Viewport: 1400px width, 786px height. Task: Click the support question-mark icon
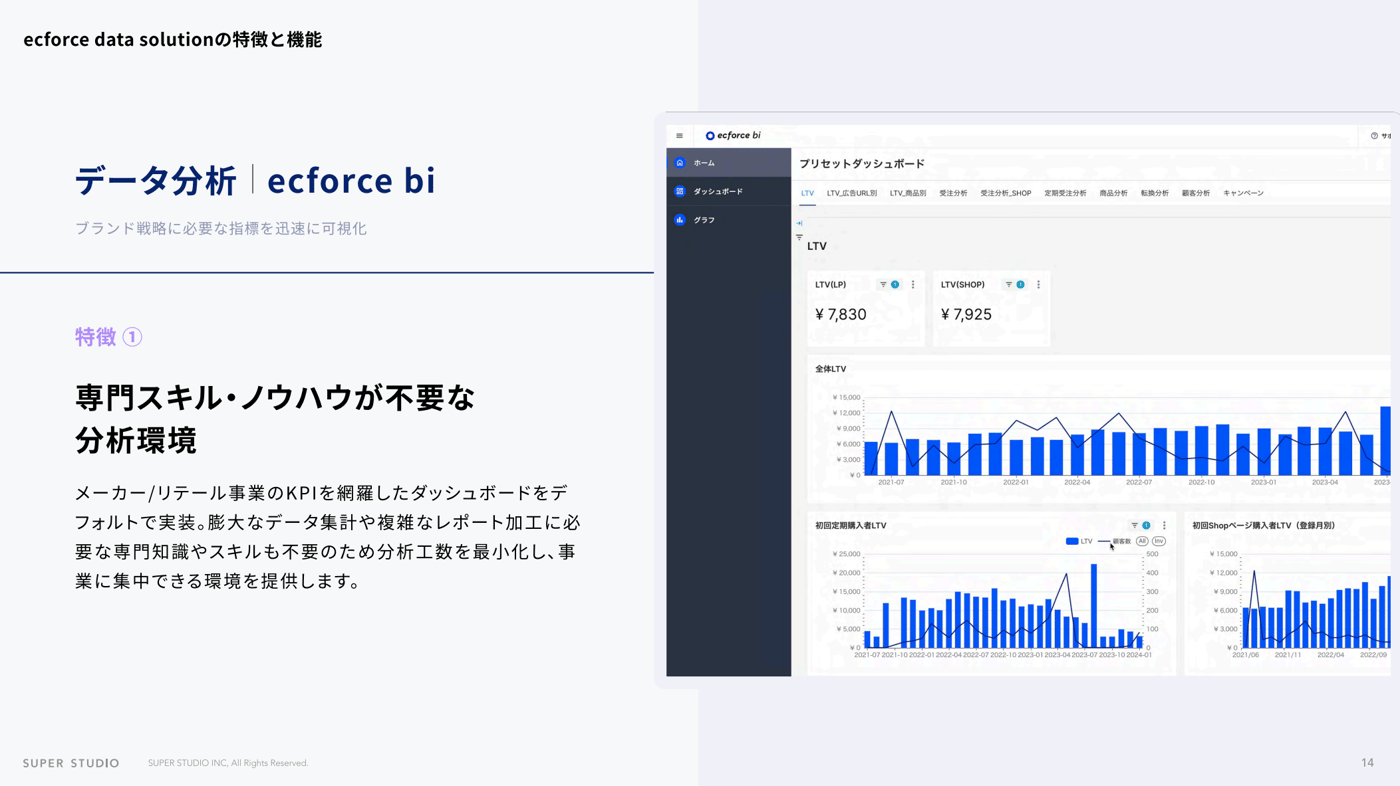[x=1374, y=136]
